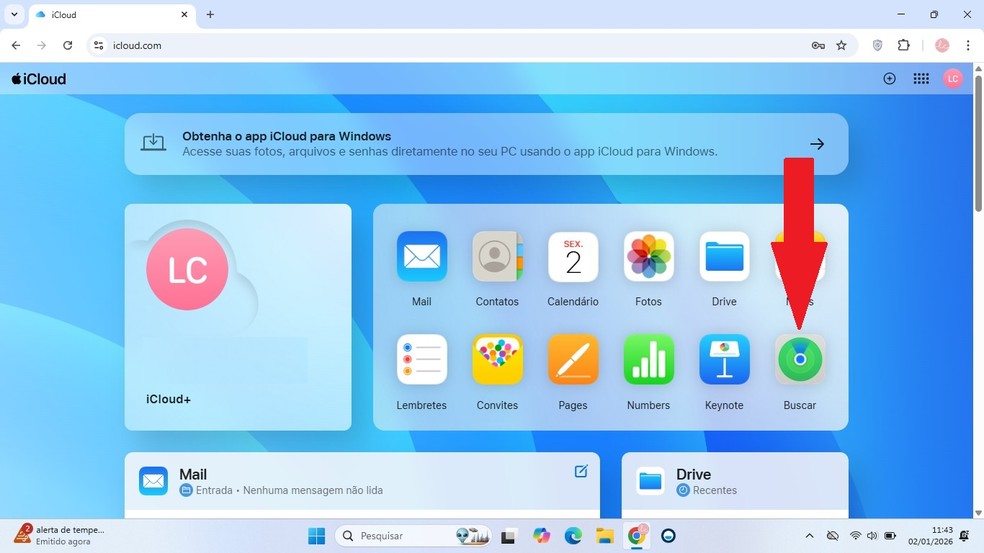Click the taskbar Pesquisar search box
984x553 pixels.
click(x=414, y=535)
